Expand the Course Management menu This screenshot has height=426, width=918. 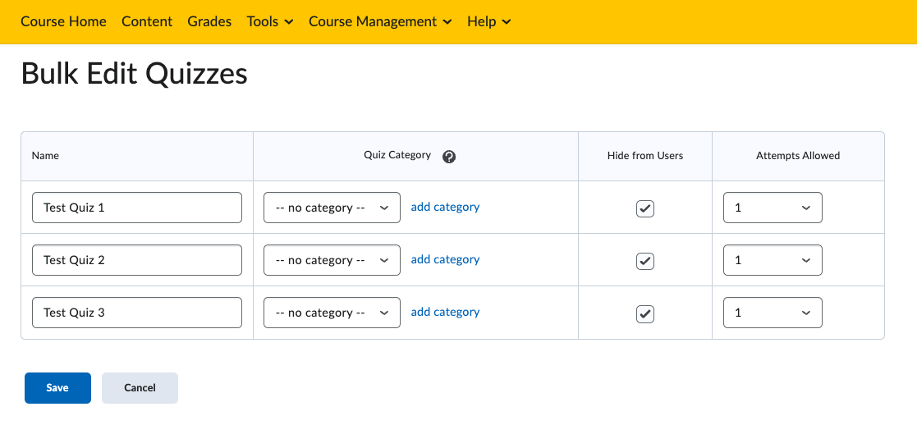[381, 22]
